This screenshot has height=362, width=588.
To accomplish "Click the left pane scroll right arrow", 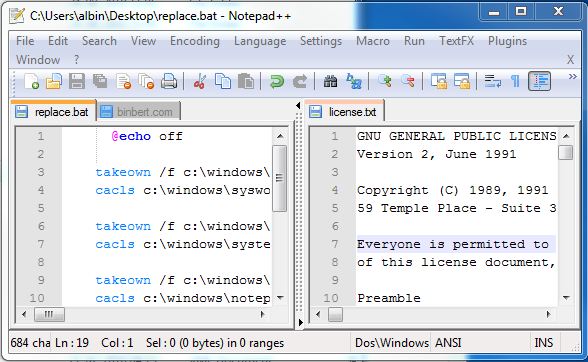I will (262, 314).
